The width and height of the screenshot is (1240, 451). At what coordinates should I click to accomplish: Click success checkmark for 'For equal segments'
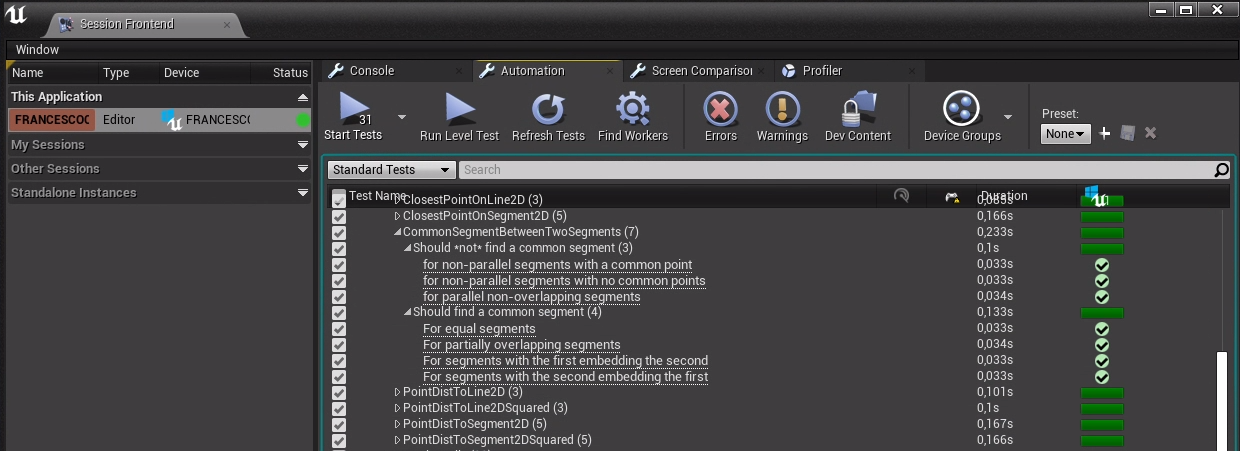pos(1102,329)
